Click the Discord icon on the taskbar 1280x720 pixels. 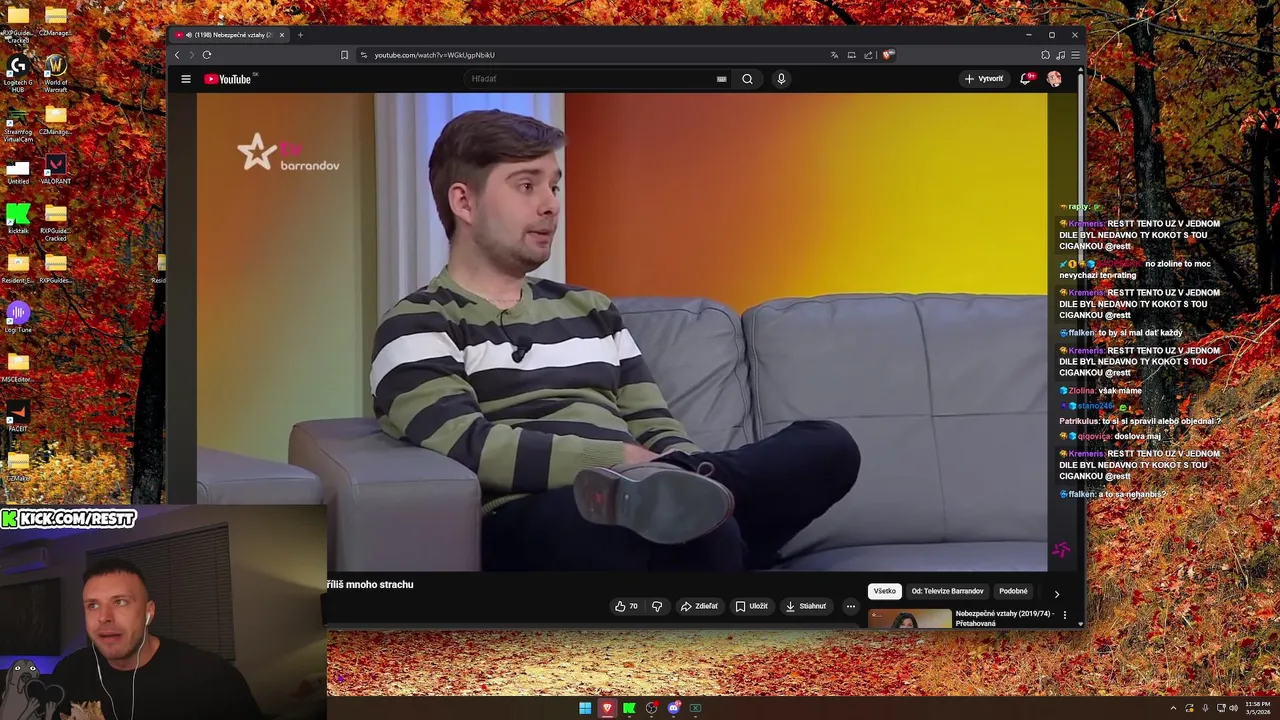673,708
